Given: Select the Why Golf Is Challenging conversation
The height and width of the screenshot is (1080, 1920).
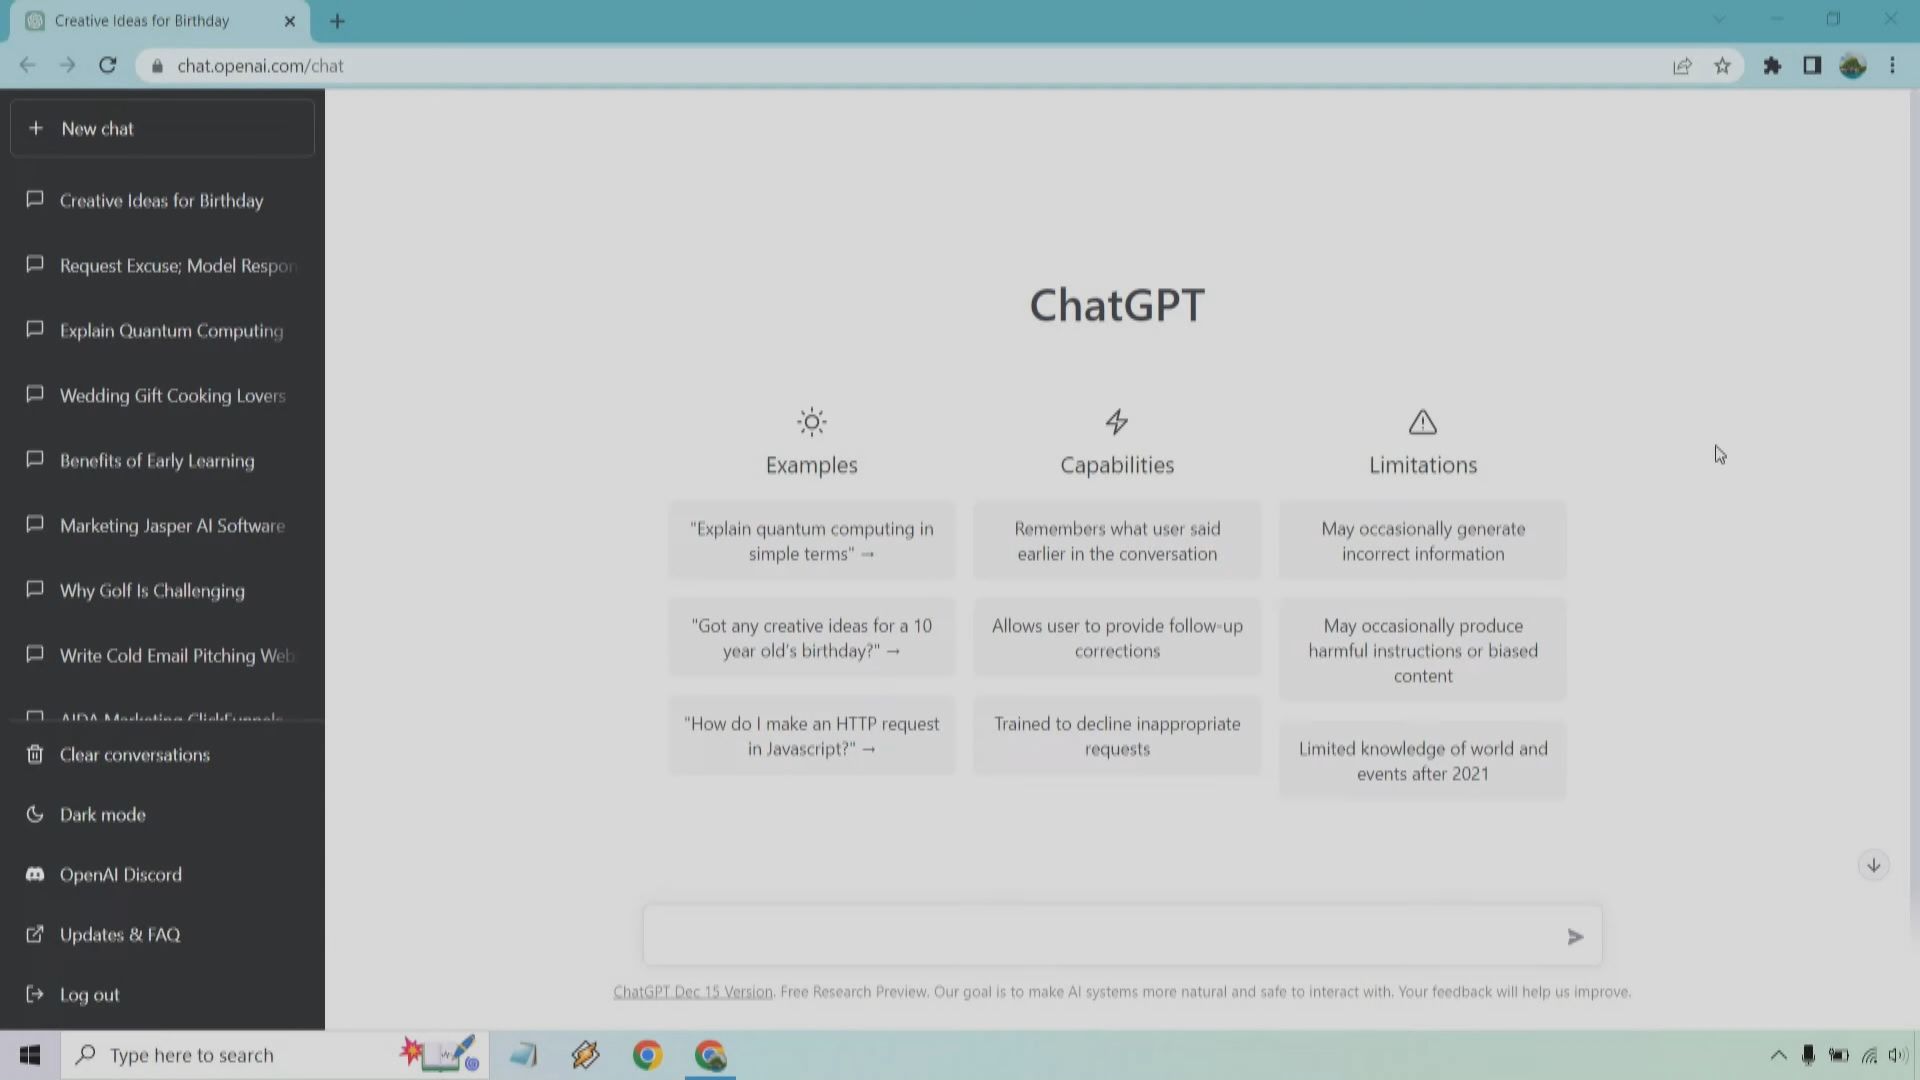Looking at the screenshot, I should coord(152,591).
